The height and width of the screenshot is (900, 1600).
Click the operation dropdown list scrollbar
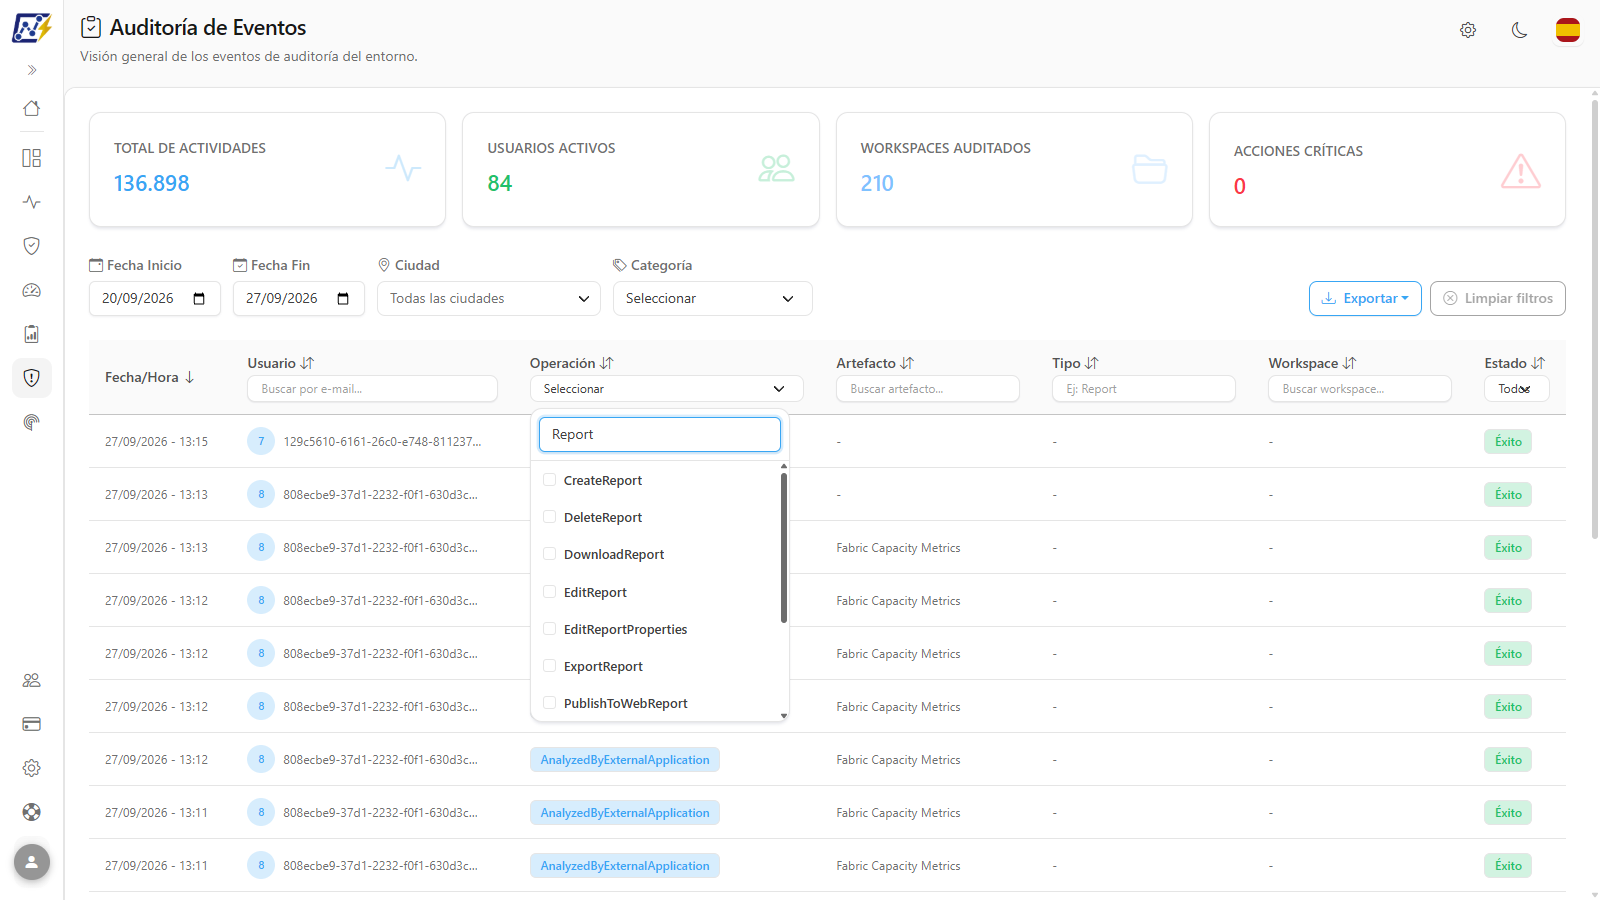(784, 547)
